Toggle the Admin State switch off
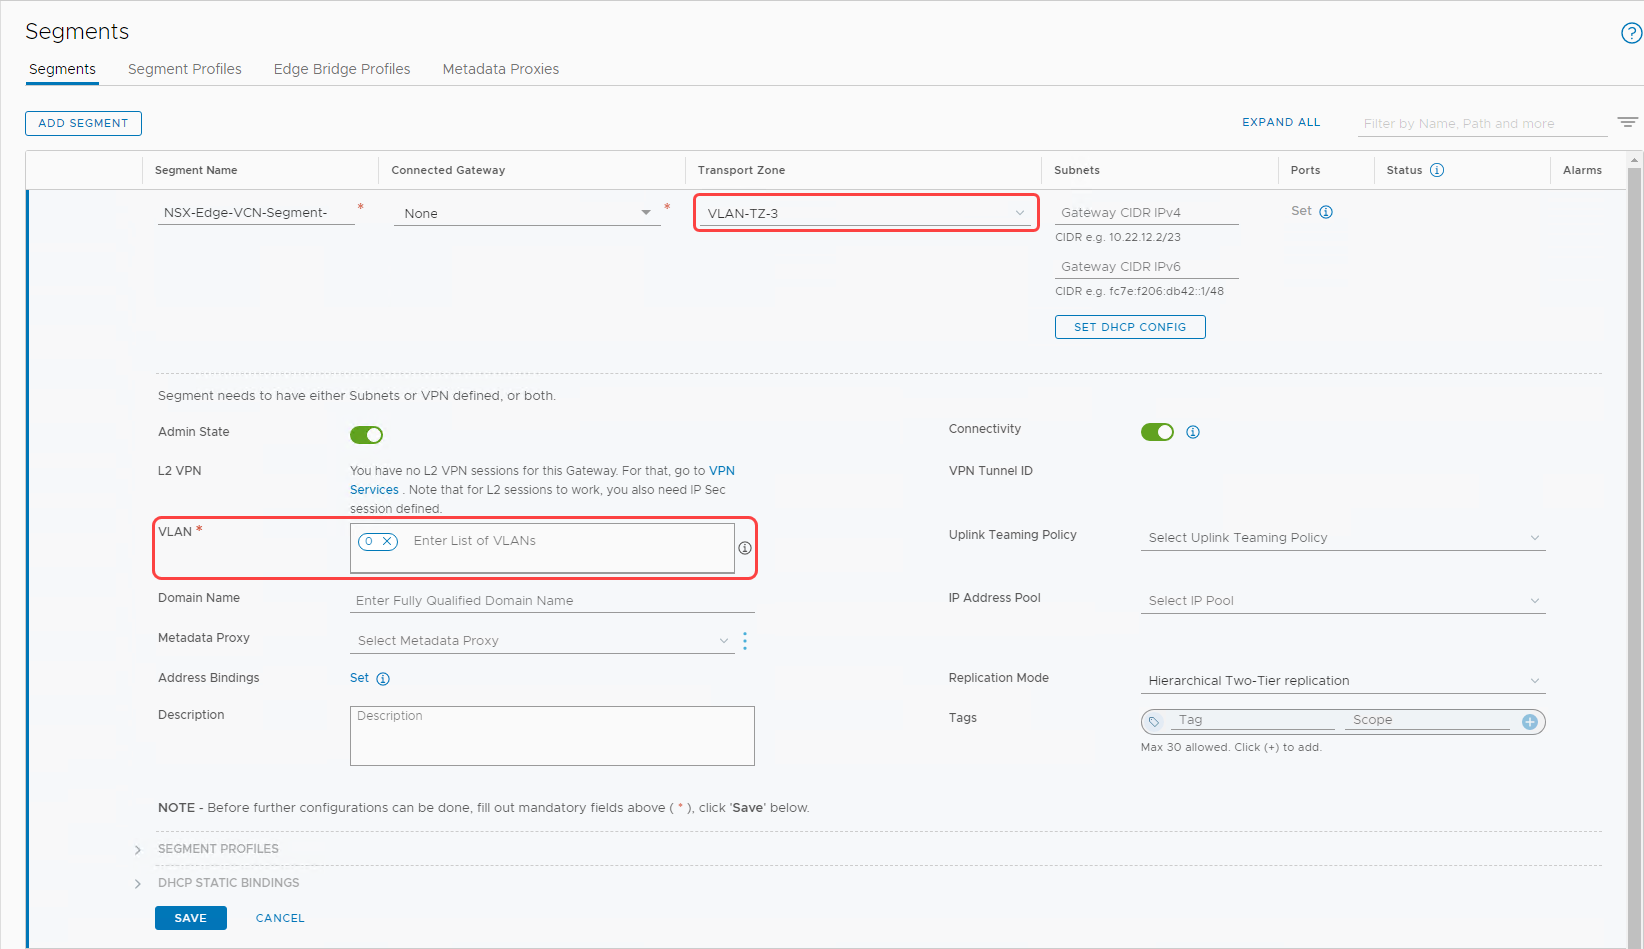Viewport: 1644px width, 949px height. tap(366, 434)
